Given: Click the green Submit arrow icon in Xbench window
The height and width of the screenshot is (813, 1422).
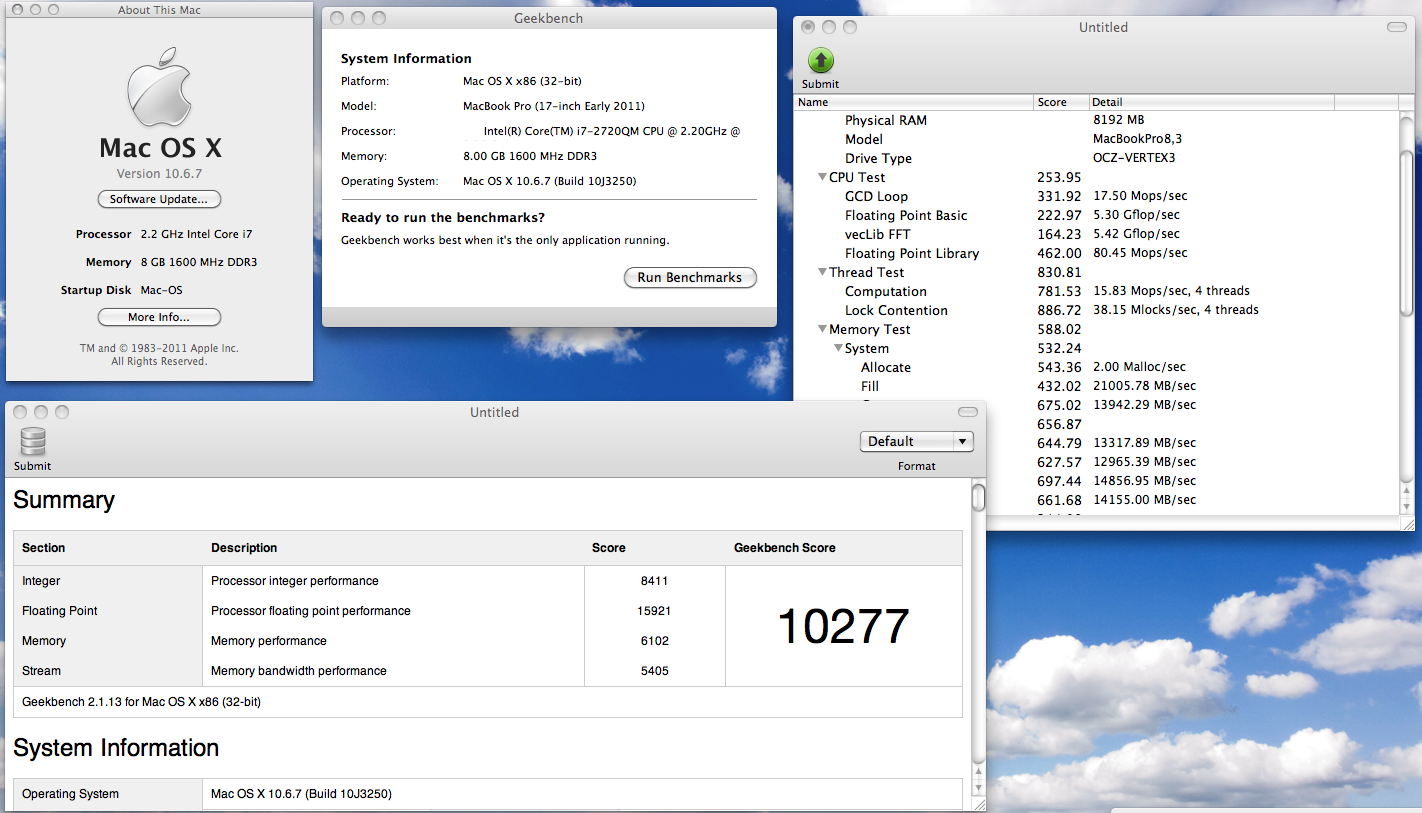Looking at the screenshot, I should (820, 61).
